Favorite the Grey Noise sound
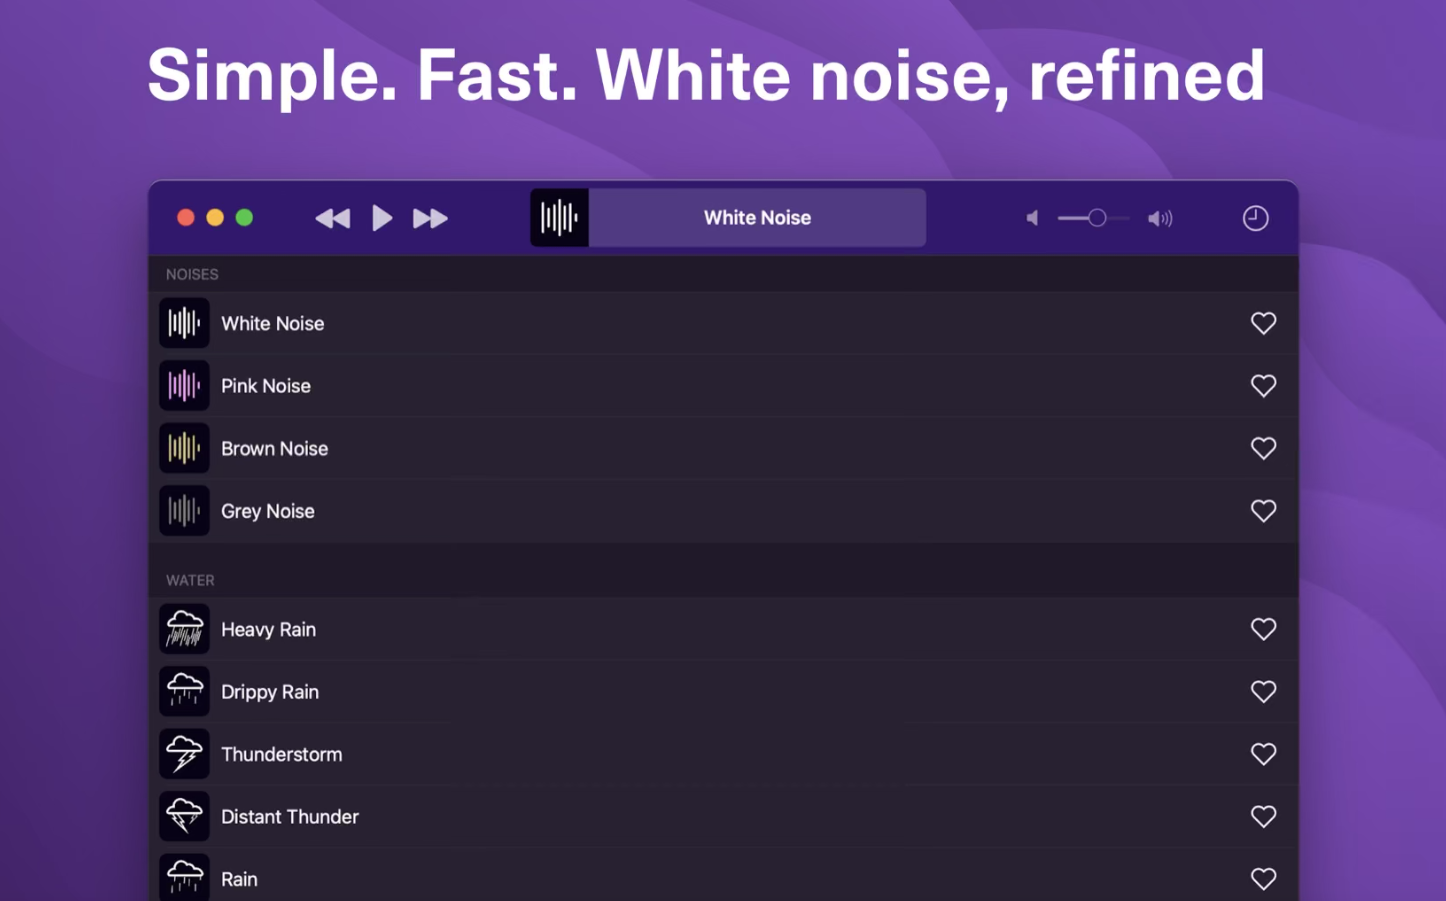The height and width of the screenshot is (901, 1446). [1263, 511]
